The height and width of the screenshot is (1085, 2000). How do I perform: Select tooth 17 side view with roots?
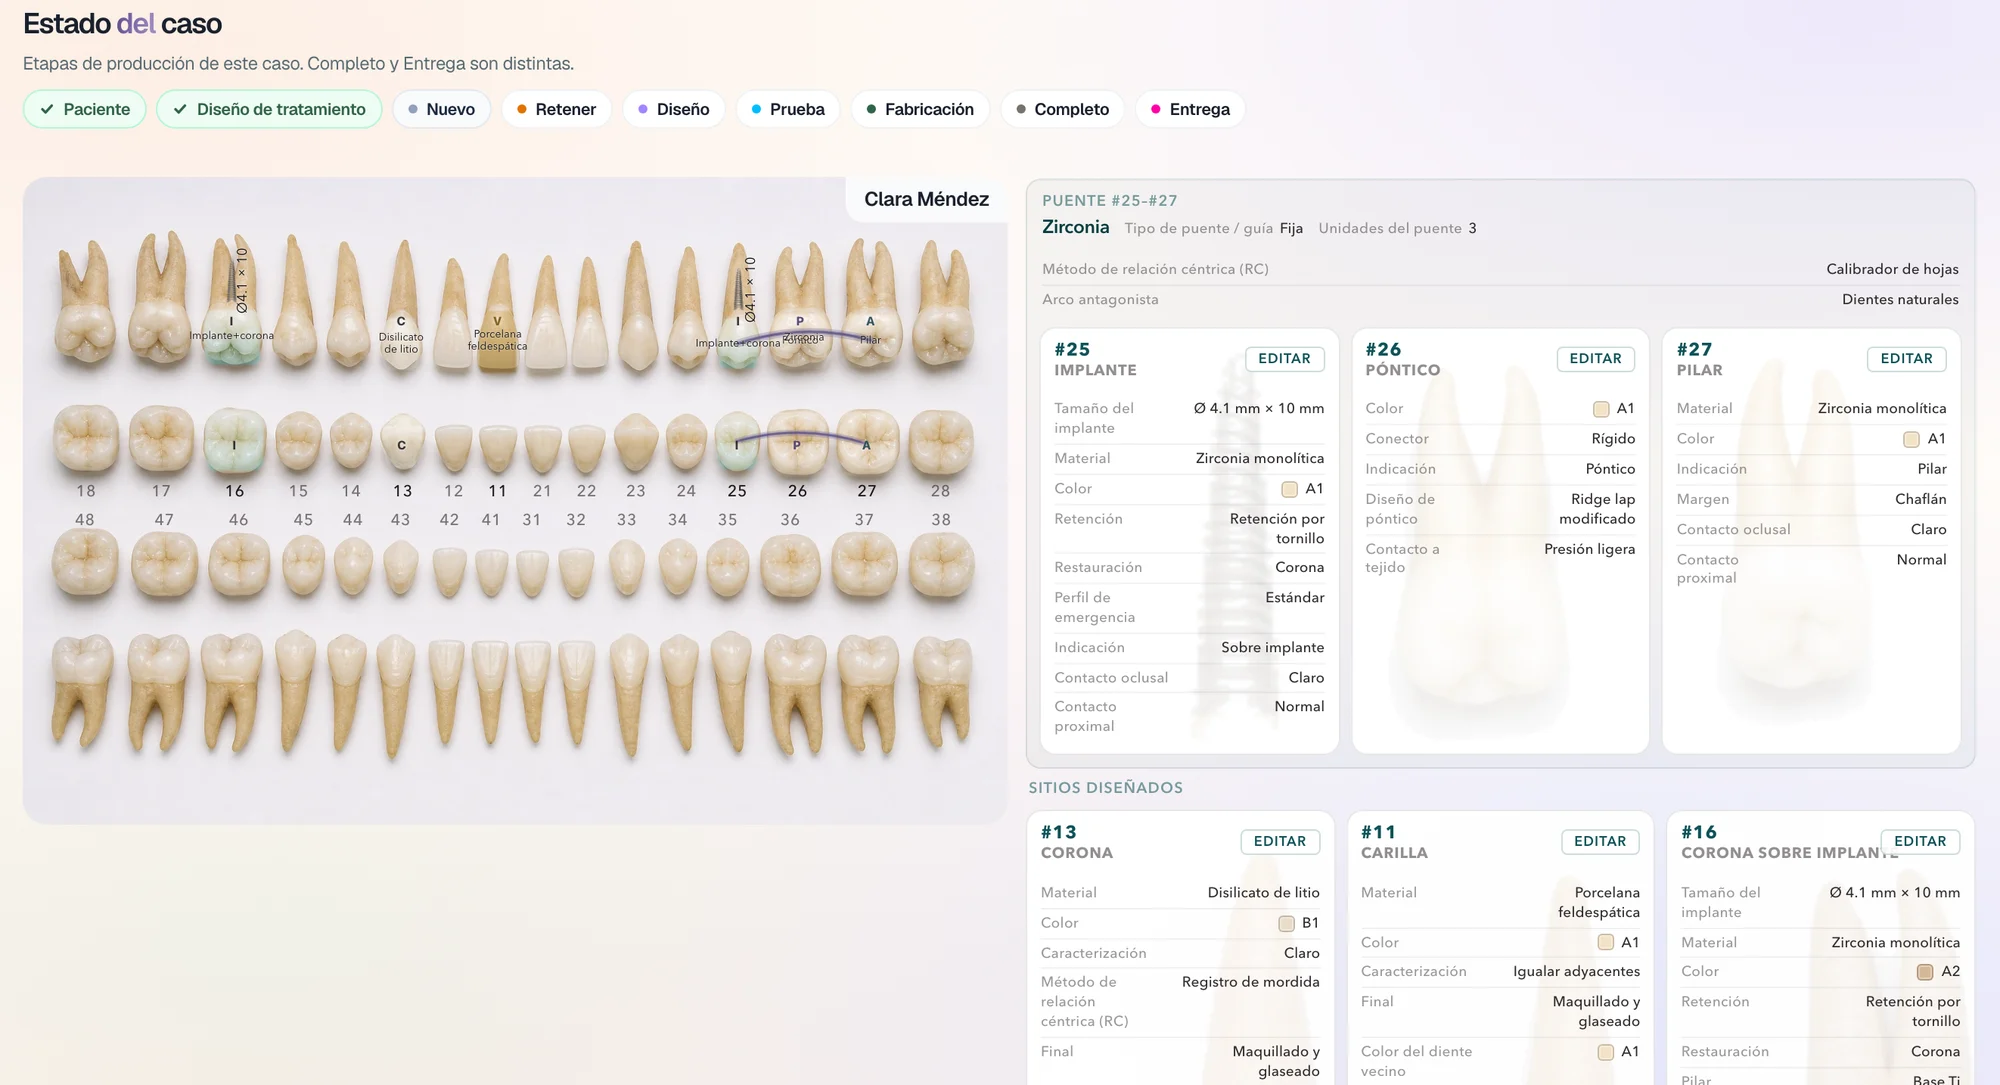pyautogui.click(x=161, y=298)
